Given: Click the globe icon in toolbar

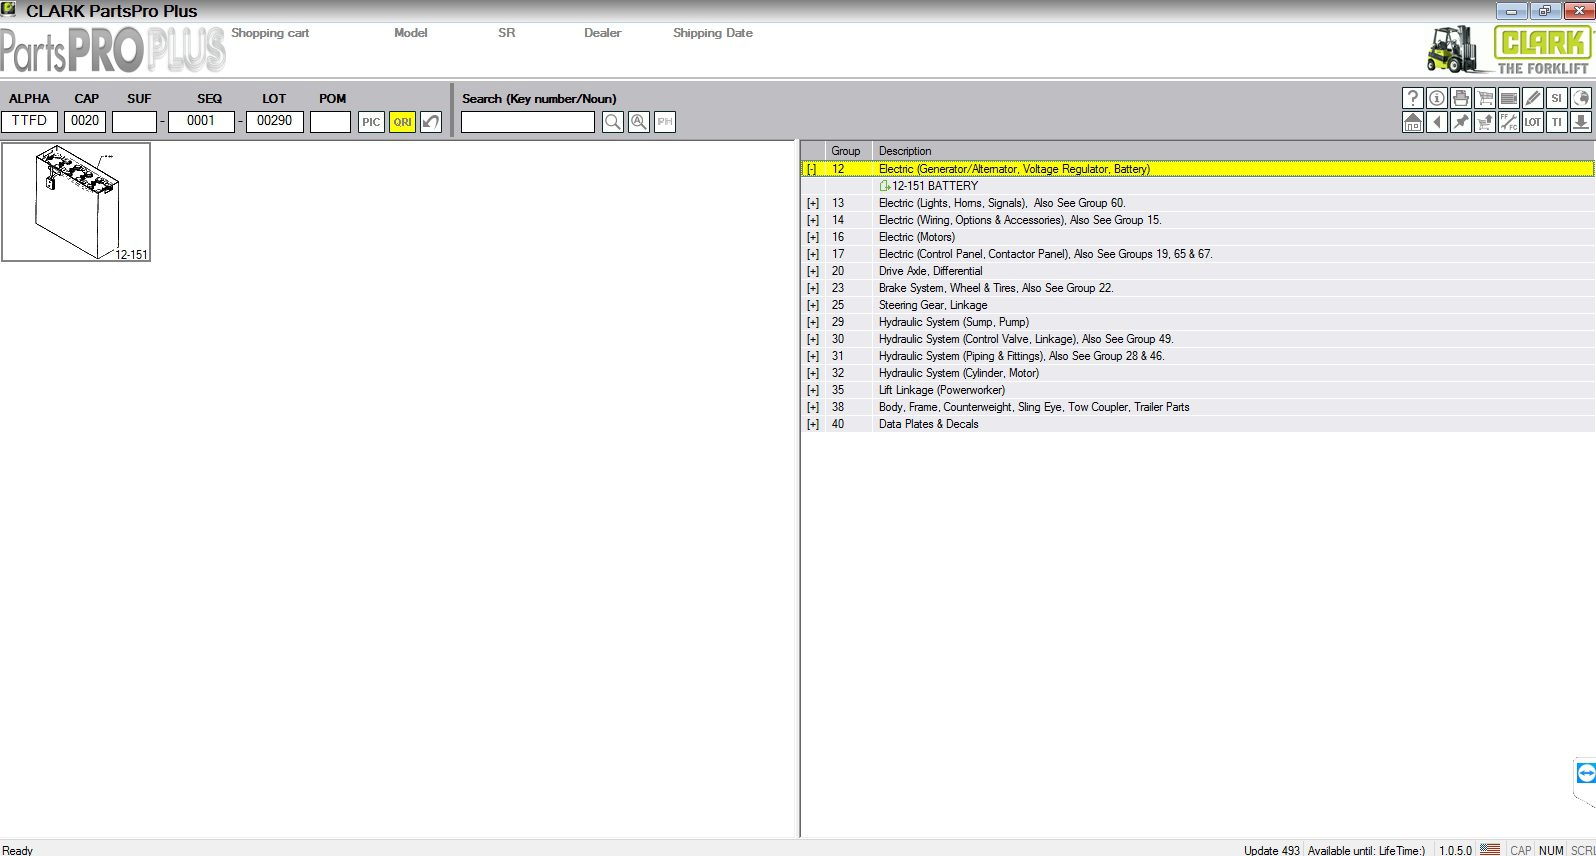Looking at the screenshot, I should tap(1580, 97).
